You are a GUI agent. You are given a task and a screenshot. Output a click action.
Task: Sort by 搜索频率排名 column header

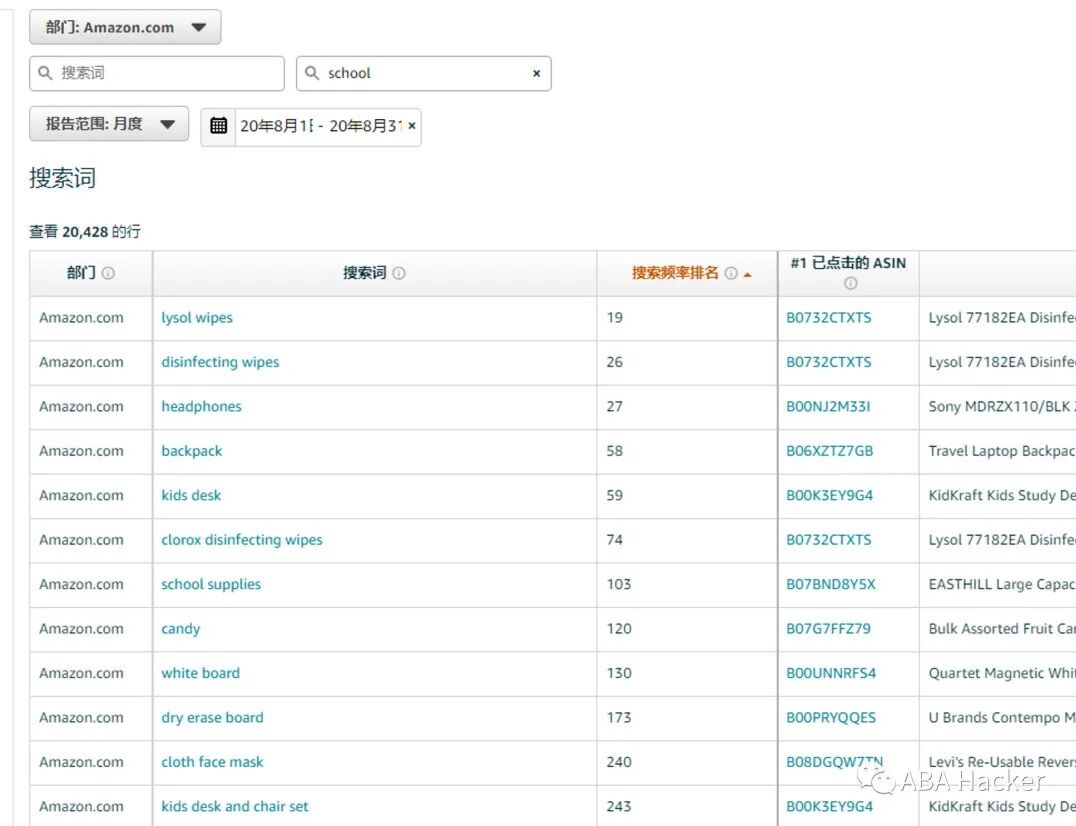[x=675, y=273]
